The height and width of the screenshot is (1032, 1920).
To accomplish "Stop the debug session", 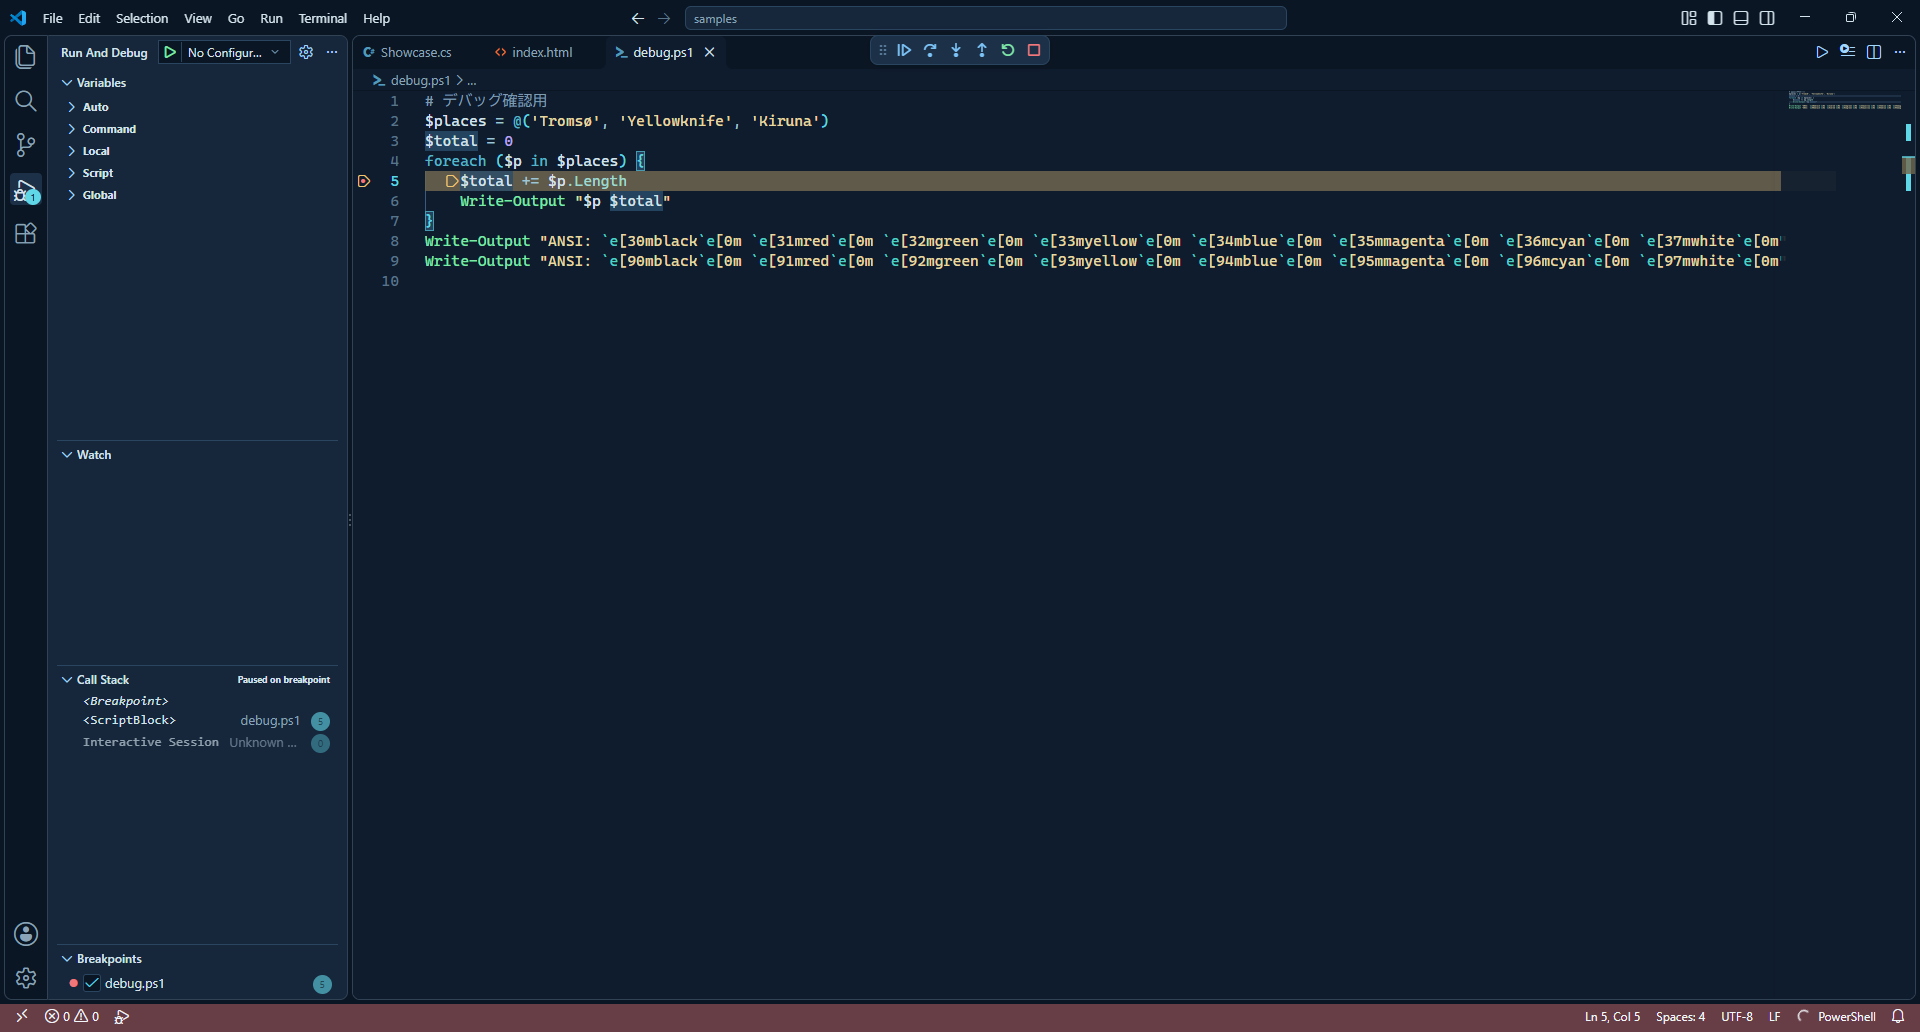I will tap(1034, 50).
